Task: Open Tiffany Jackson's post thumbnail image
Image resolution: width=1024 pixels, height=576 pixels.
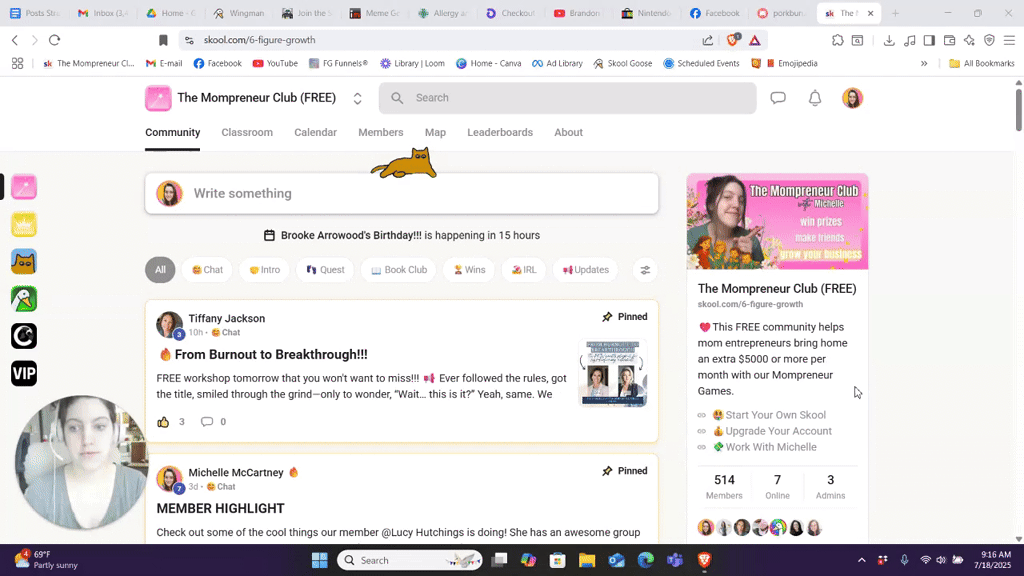Action: click(x=613, y=373)
